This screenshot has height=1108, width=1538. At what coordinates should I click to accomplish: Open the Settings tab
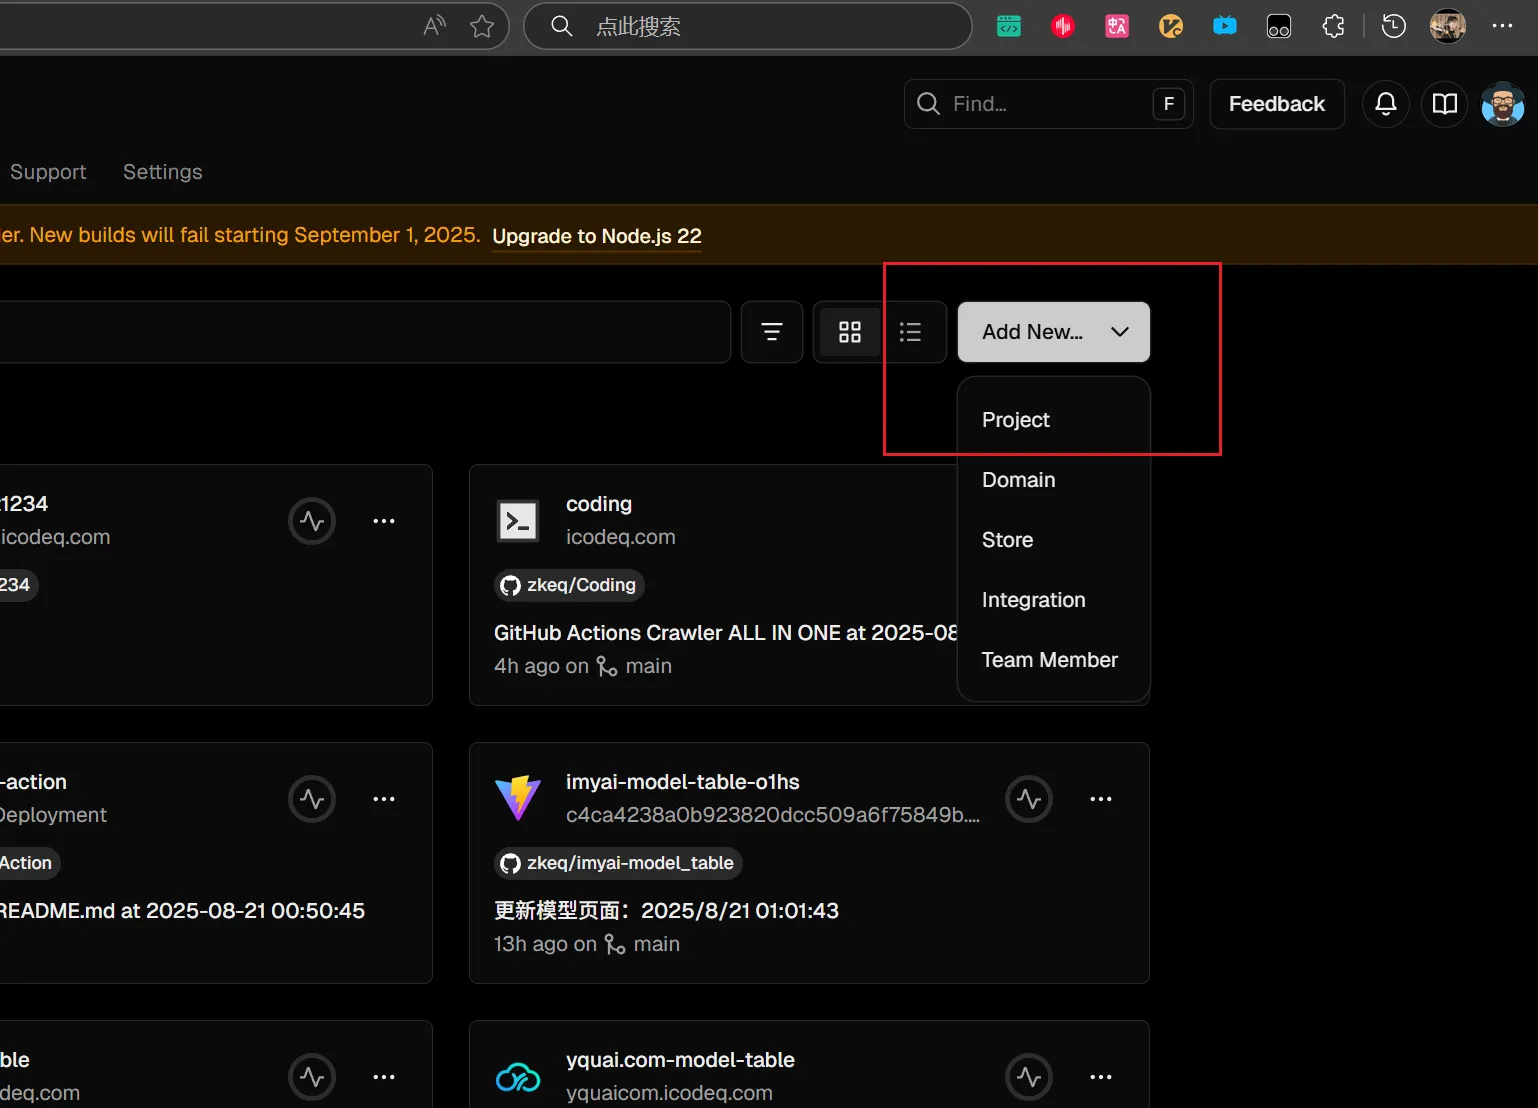coord(163,172)
